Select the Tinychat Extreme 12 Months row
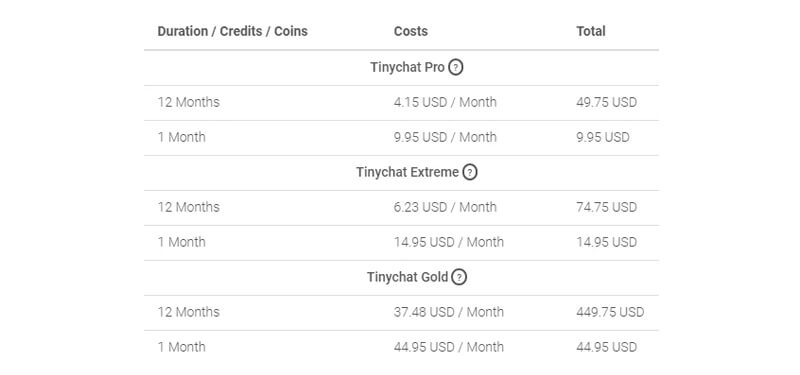This screenshot has width=800, height=375. (x=402, y=208)
